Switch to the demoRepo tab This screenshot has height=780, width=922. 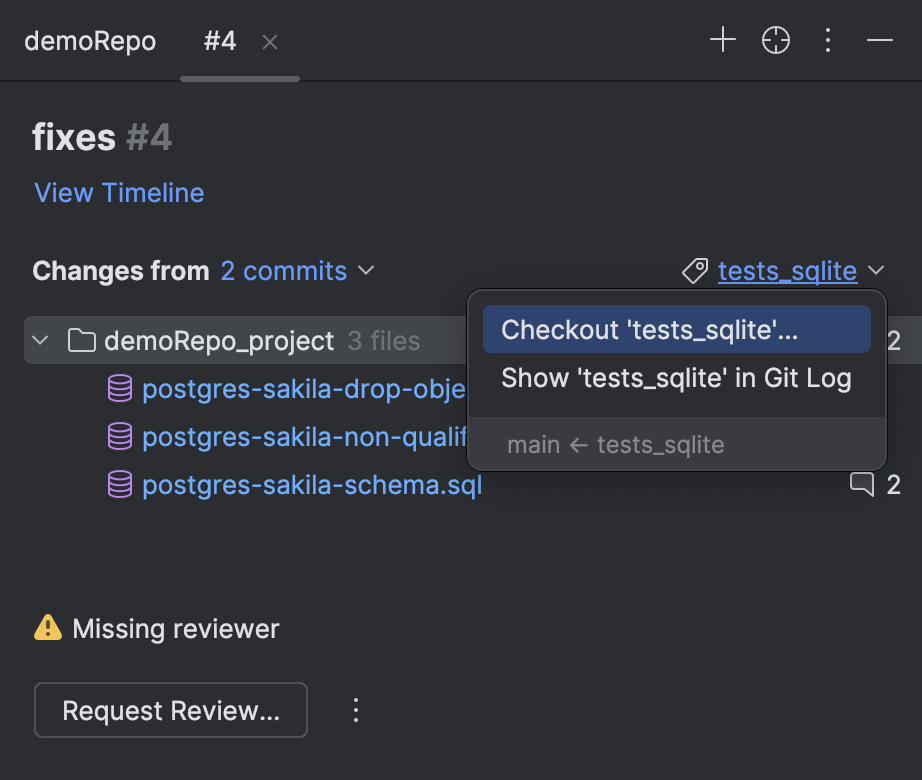(90, 41)
